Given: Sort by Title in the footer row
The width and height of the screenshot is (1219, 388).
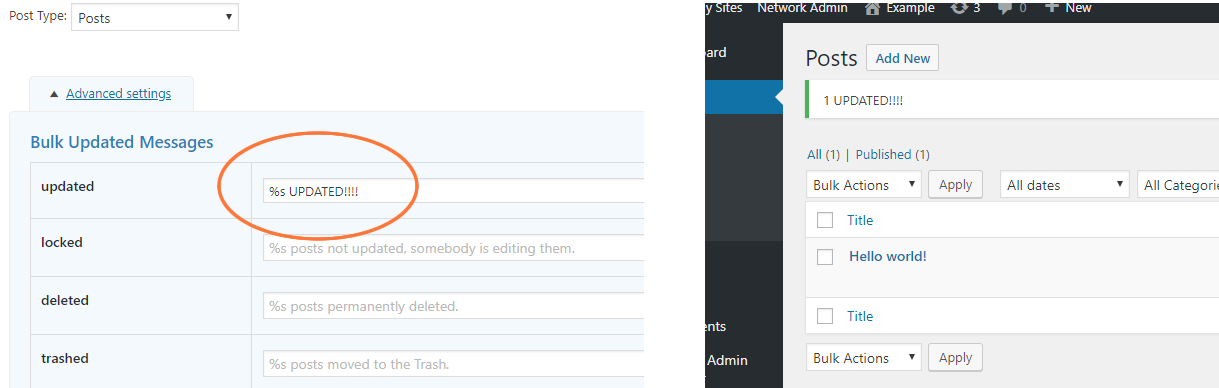Looking at the screenshot, I should click(x=860, y=316).
